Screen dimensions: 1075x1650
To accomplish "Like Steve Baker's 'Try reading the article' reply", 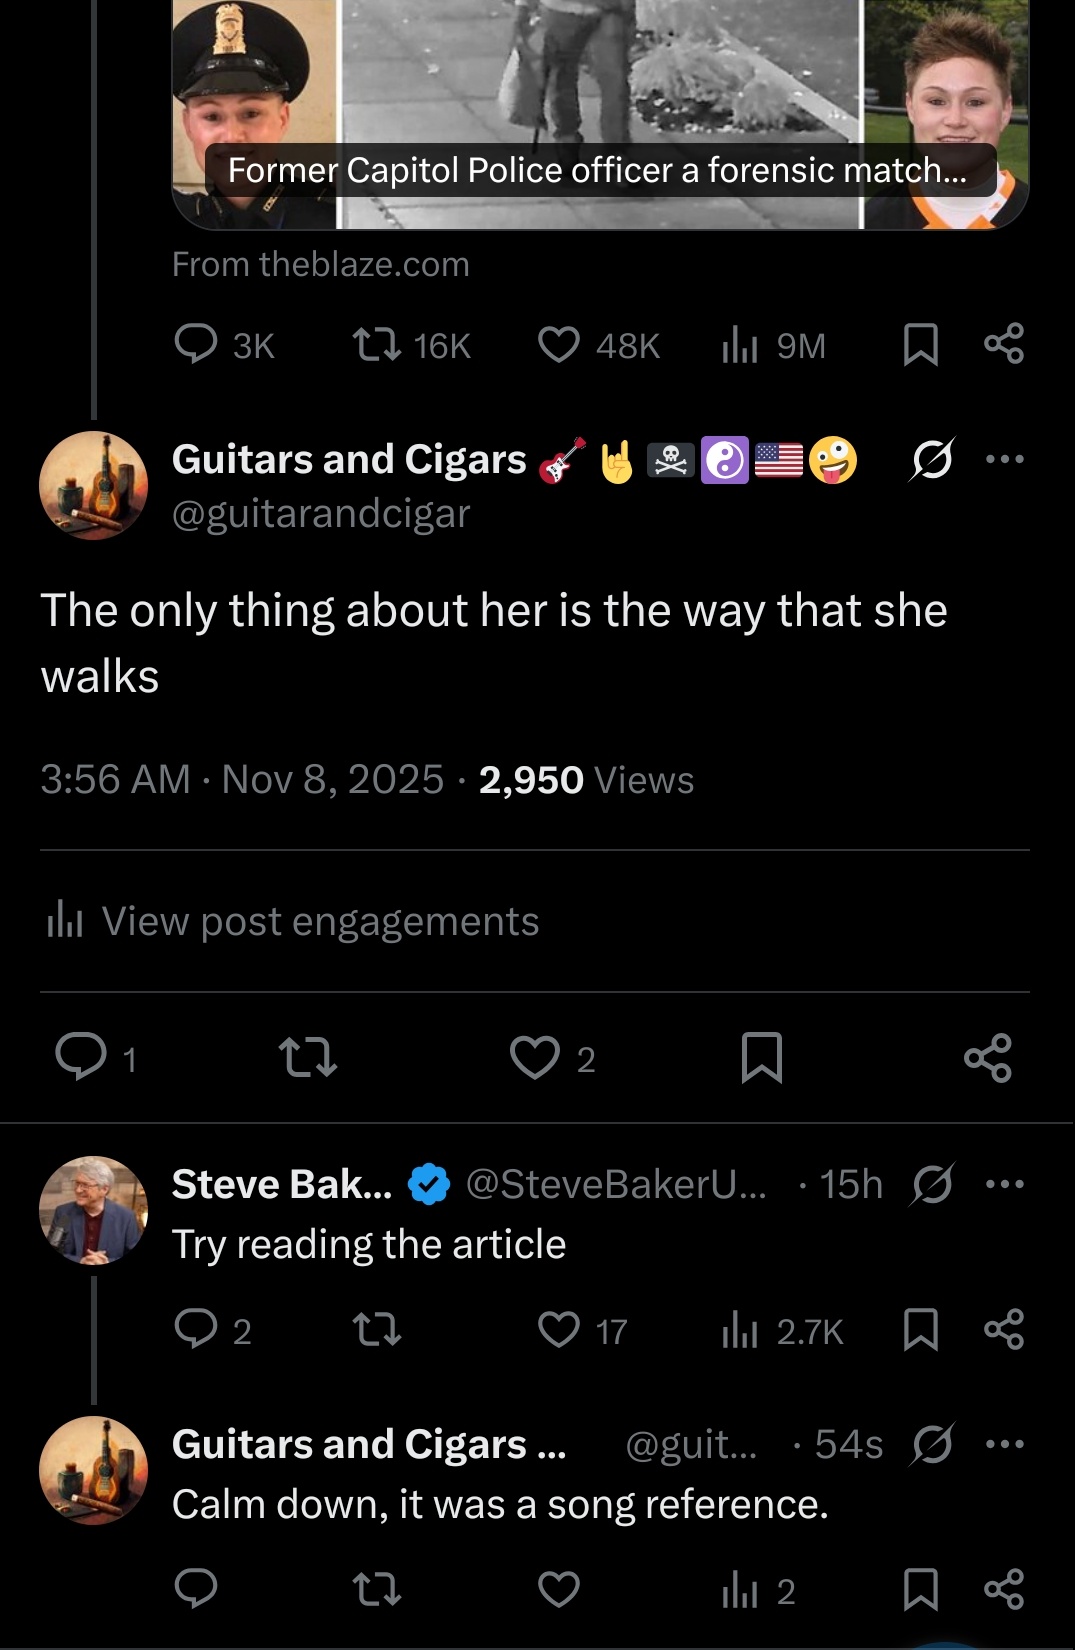I will click(558, 1330).
